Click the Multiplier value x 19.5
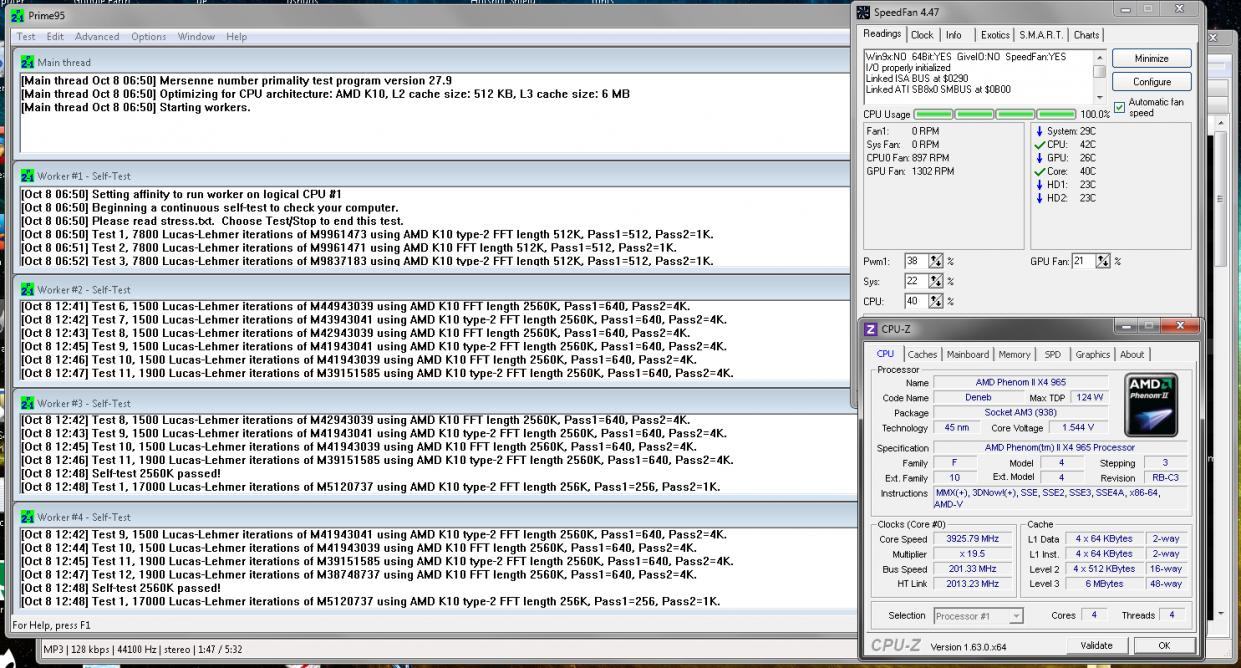Image resolution: width=1241 pixels, height=668 pixels. point(972,554)
